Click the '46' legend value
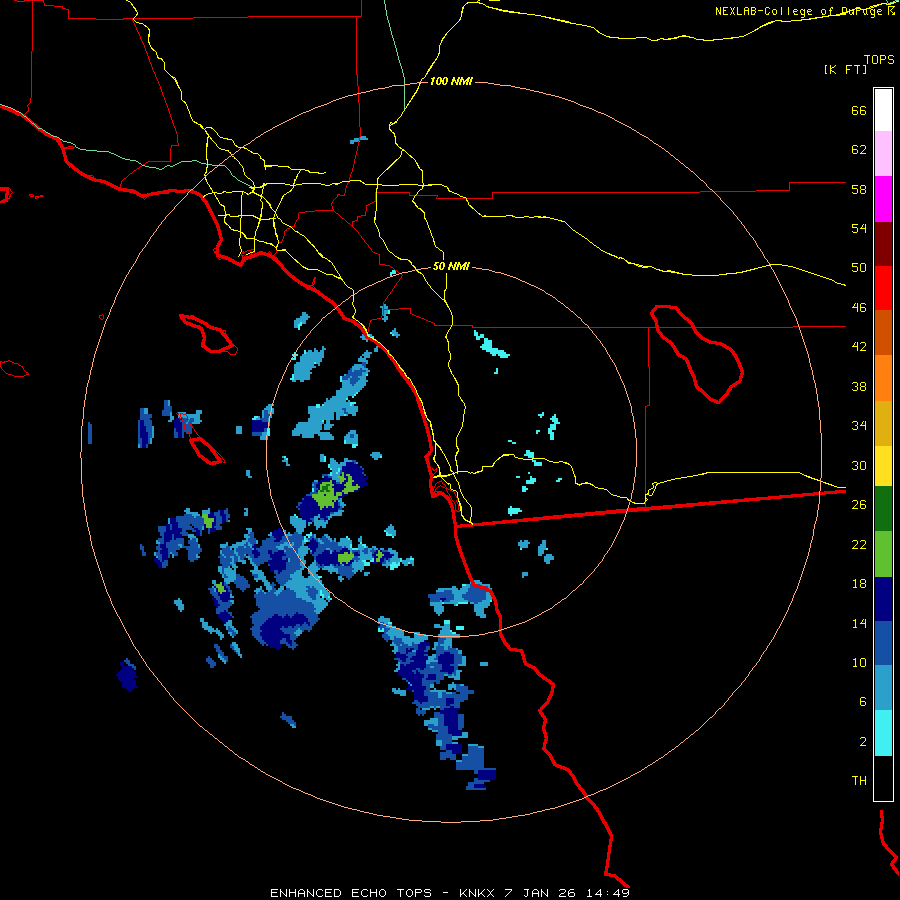The image size is (900, 900). coord(859,308)
